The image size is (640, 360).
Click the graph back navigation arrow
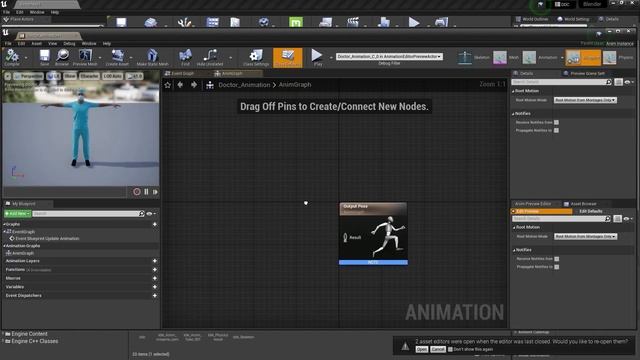[180, 84]
